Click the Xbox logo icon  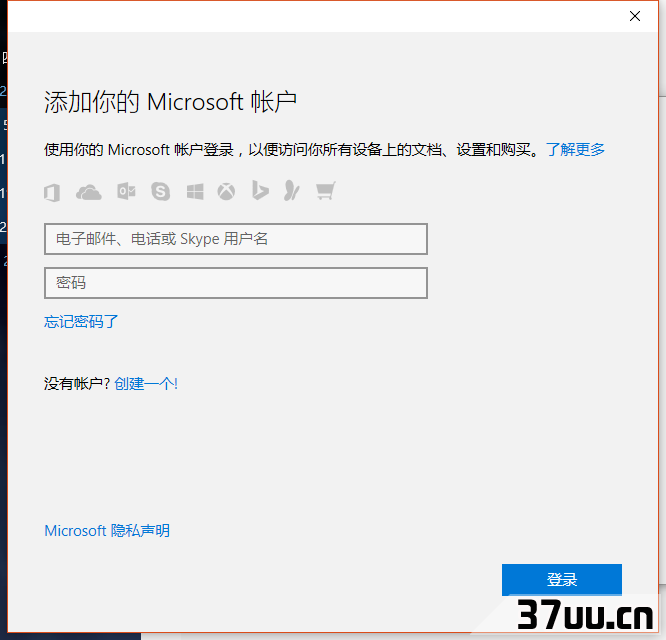tap(226, 192)
